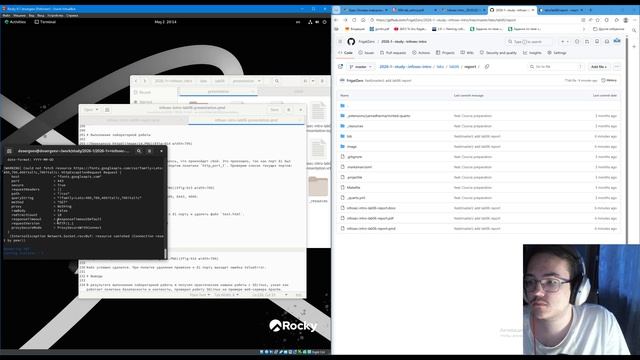
Task: Switch to presentation.qmd tab in text editor
Action: click(246, 120)
